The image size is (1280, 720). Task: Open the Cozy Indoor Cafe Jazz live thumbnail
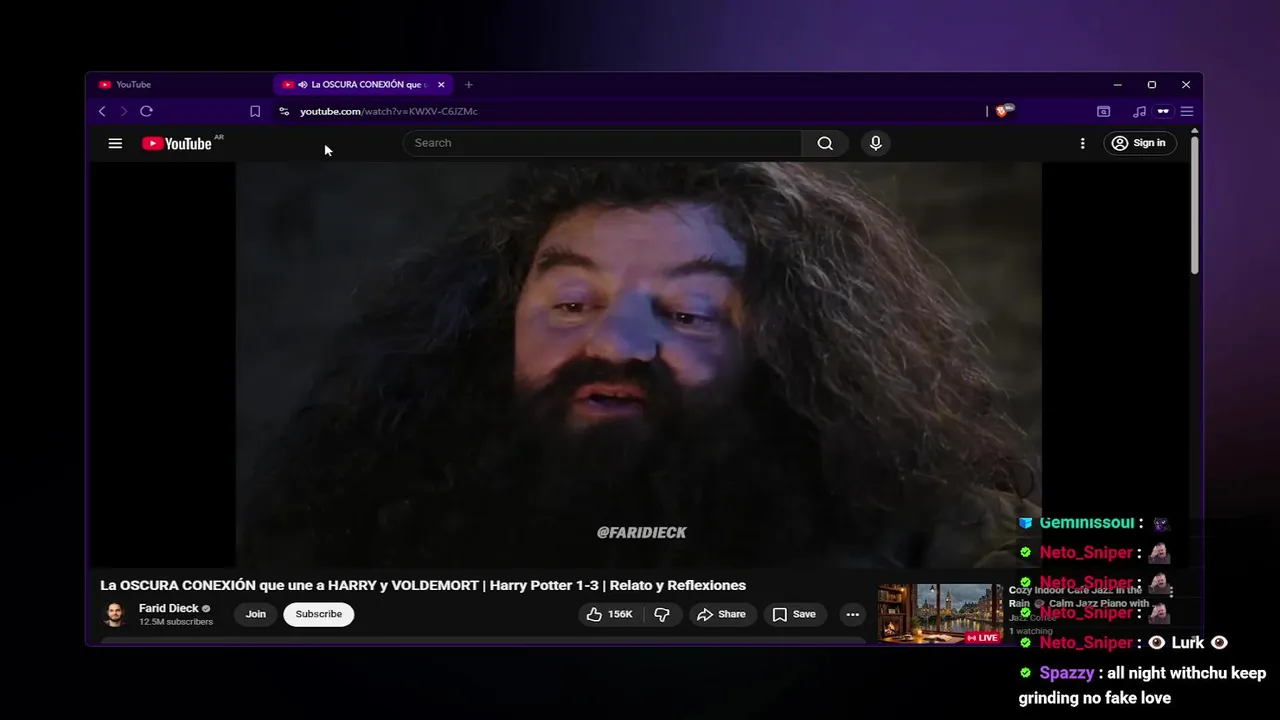tap(940, 613)
